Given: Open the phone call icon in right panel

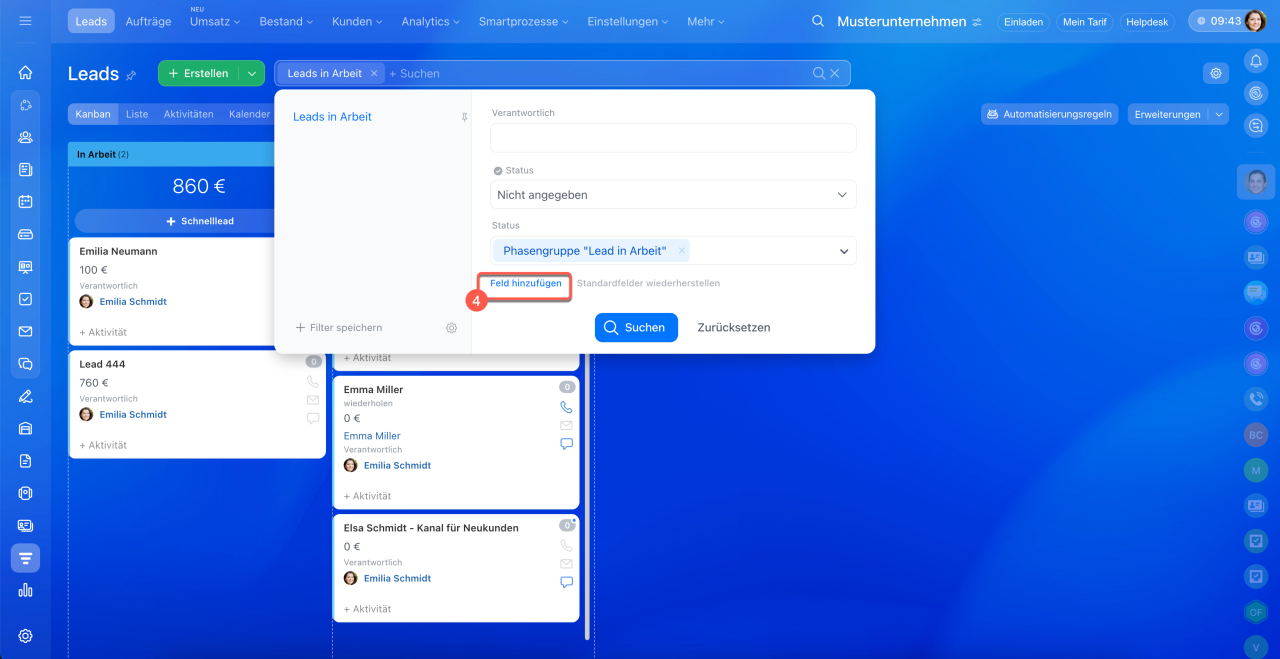Looking at the screenshot, I should (1255, 399).
